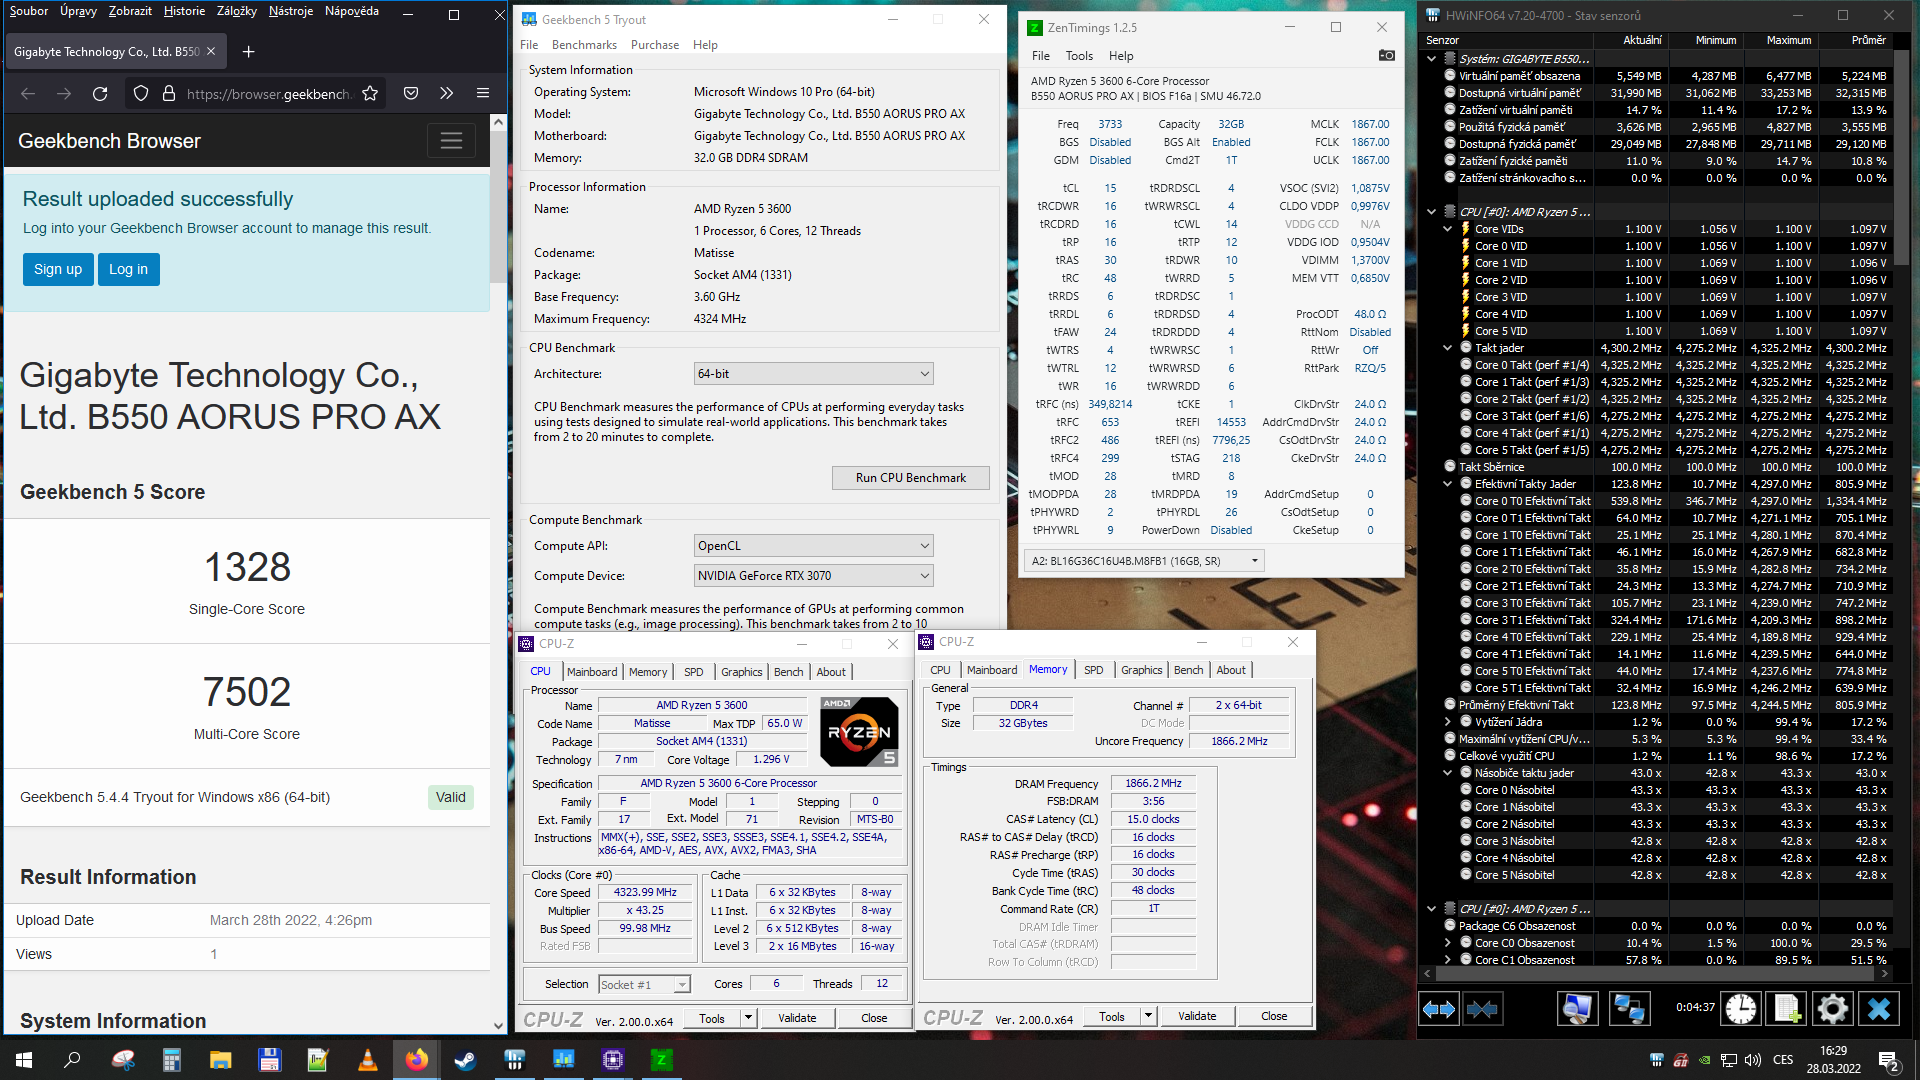The height and width of the screenshot is (1080, 1920).
Task: Open a new Firefox tab
Action: [x=249, y=51]
